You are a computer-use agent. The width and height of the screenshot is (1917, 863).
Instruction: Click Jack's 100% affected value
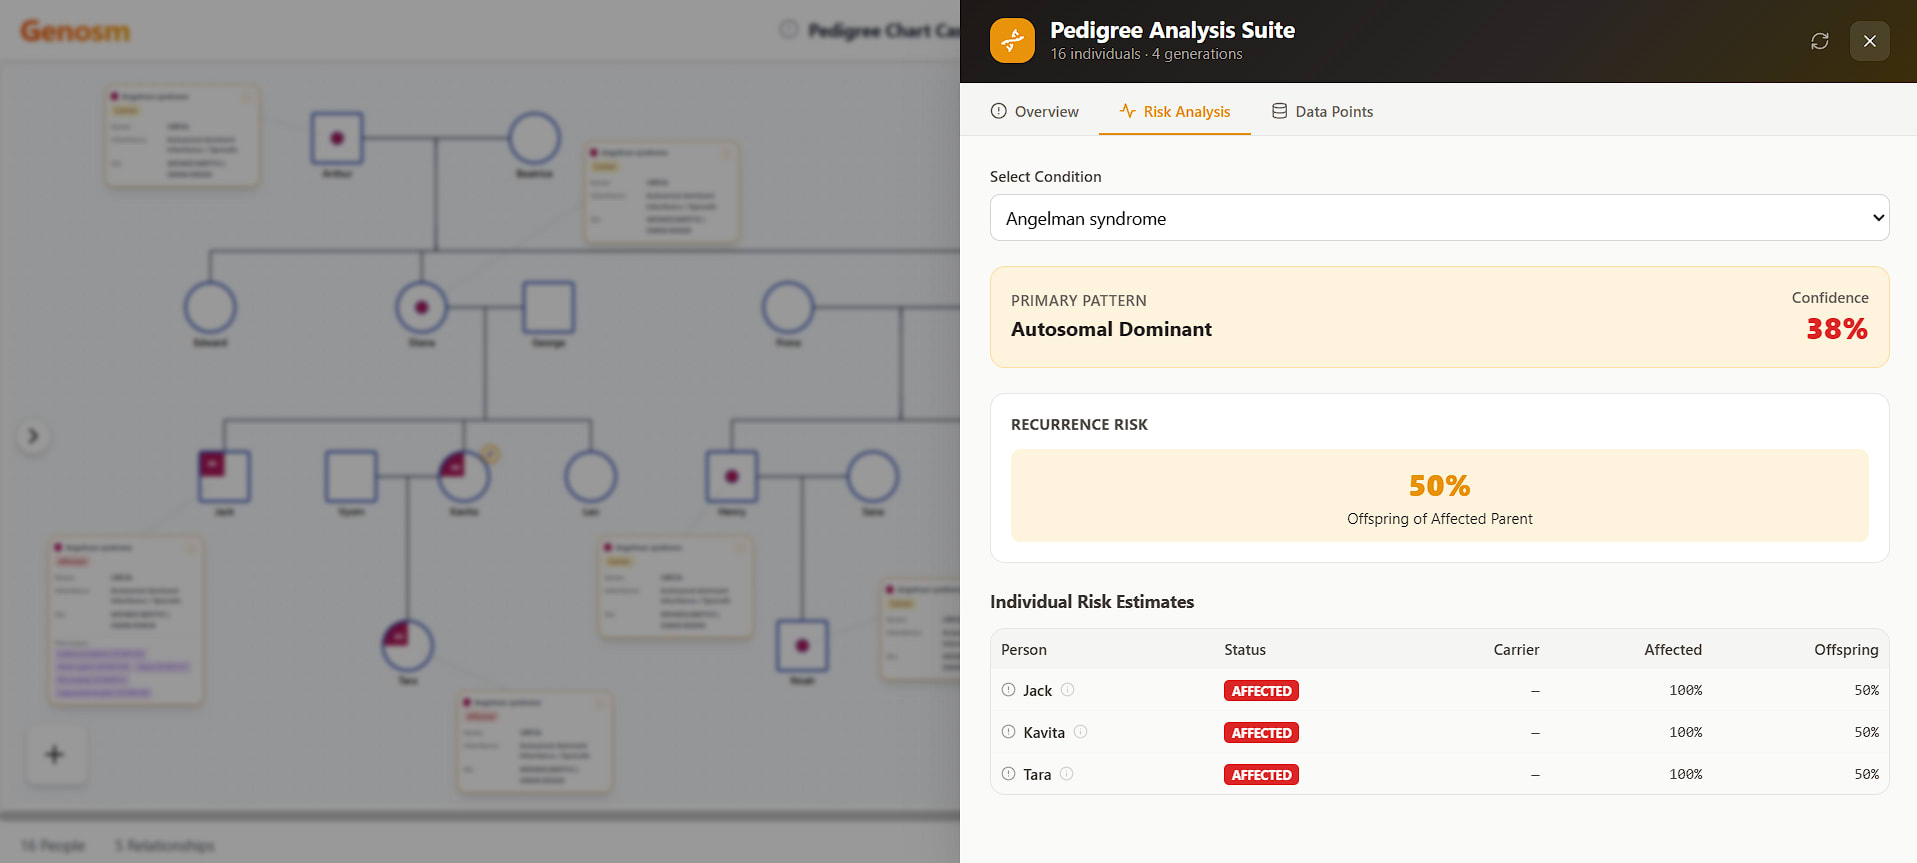click(x=1685, y=691)
